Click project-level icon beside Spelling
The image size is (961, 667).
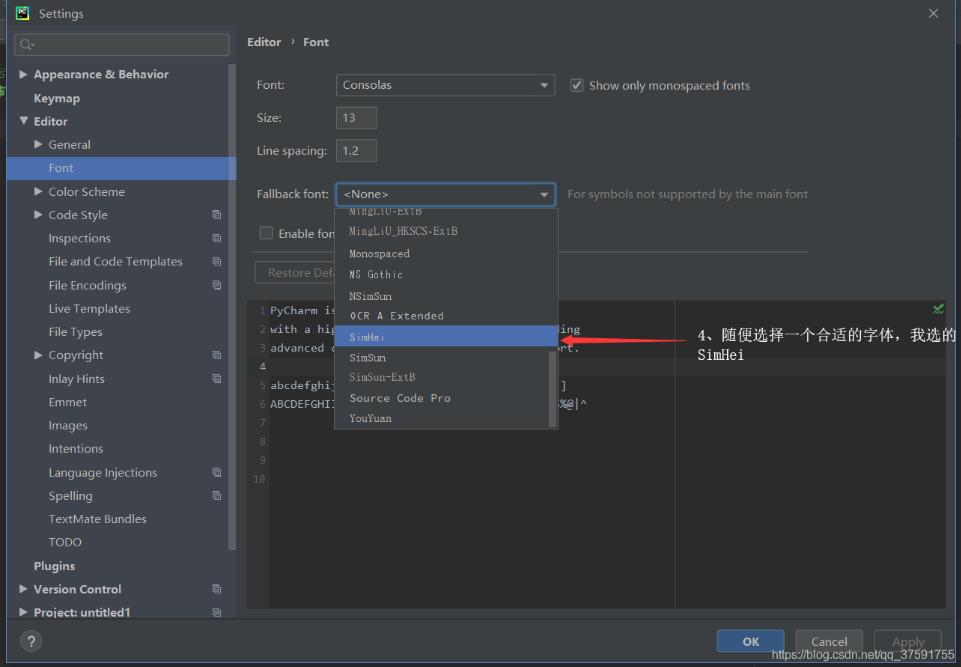(x=217, y=496)
